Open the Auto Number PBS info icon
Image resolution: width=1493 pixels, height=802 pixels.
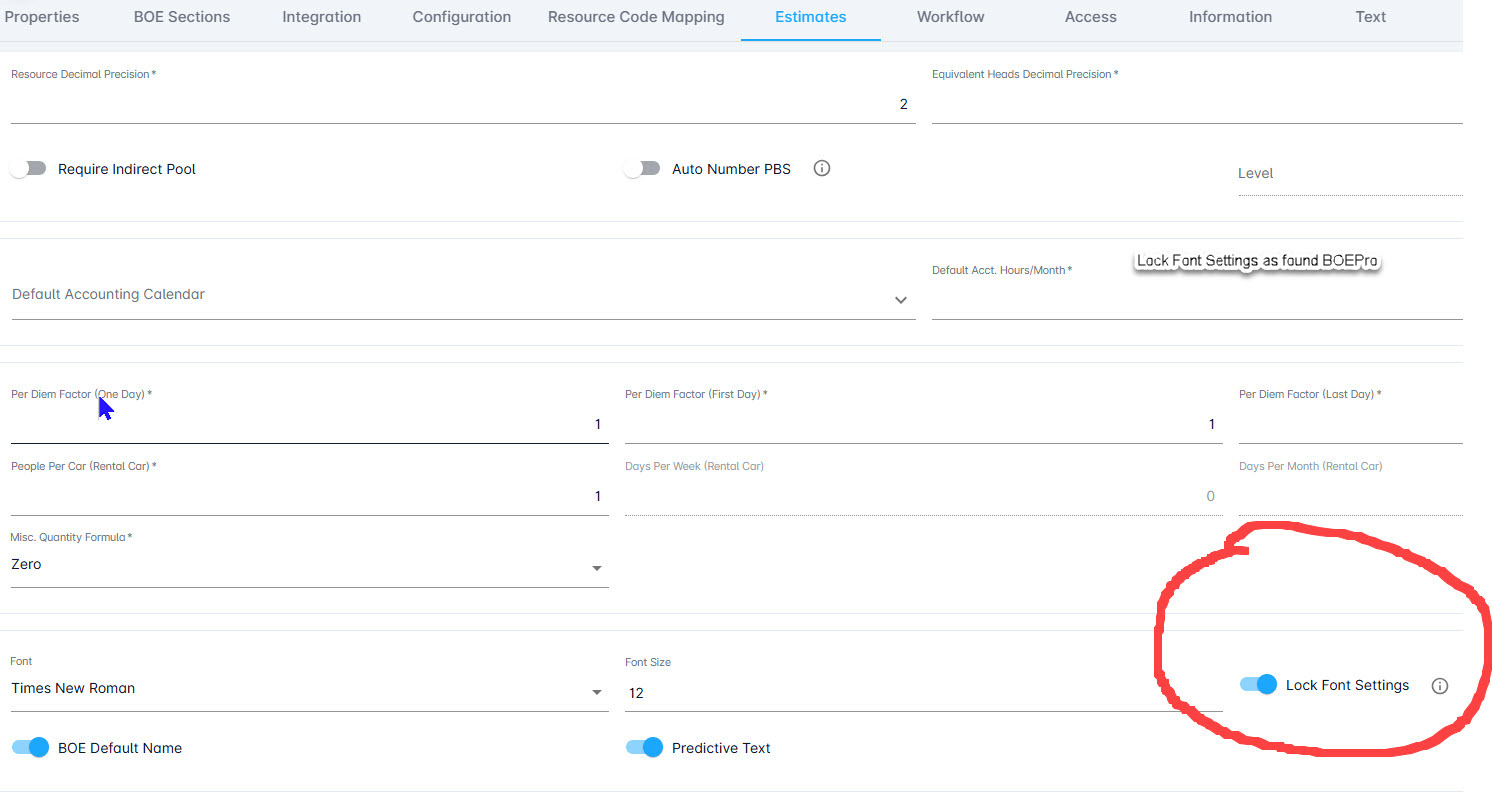(822, 168)
